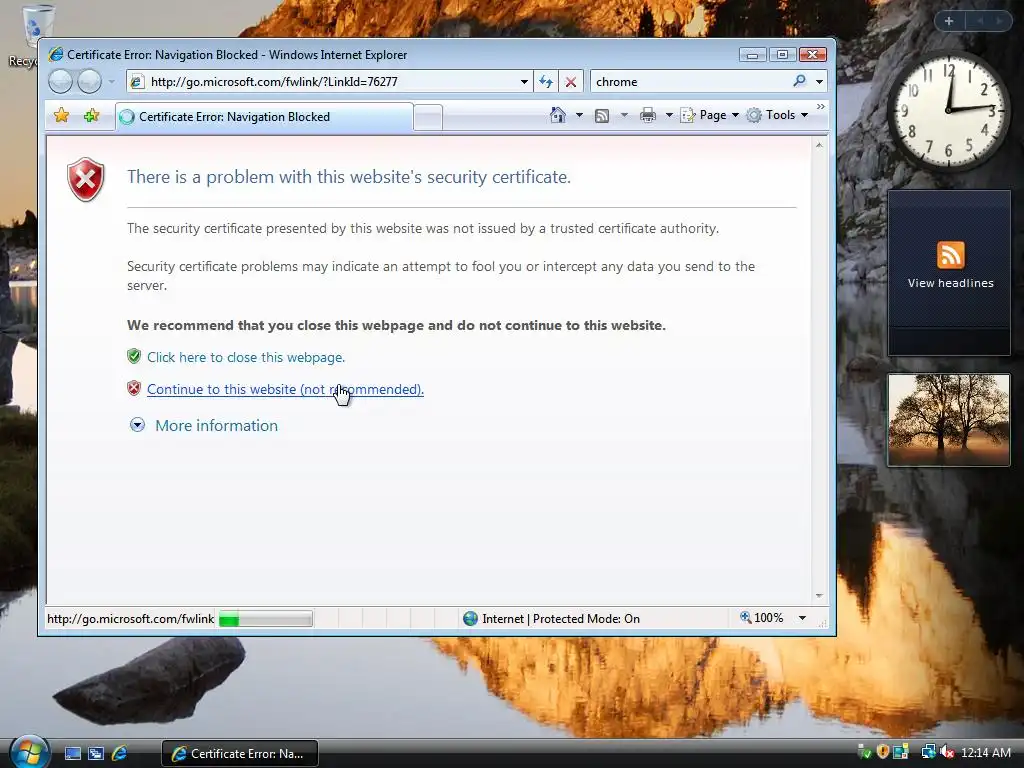Open a new blank tab

pyautogui.click(x=428, y=118)
